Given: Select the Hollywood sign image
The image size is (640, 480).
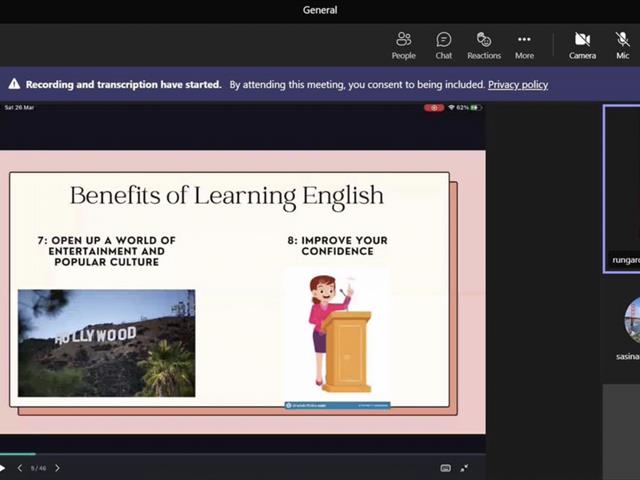Looking at the screenshot, I should click(107, 343).
